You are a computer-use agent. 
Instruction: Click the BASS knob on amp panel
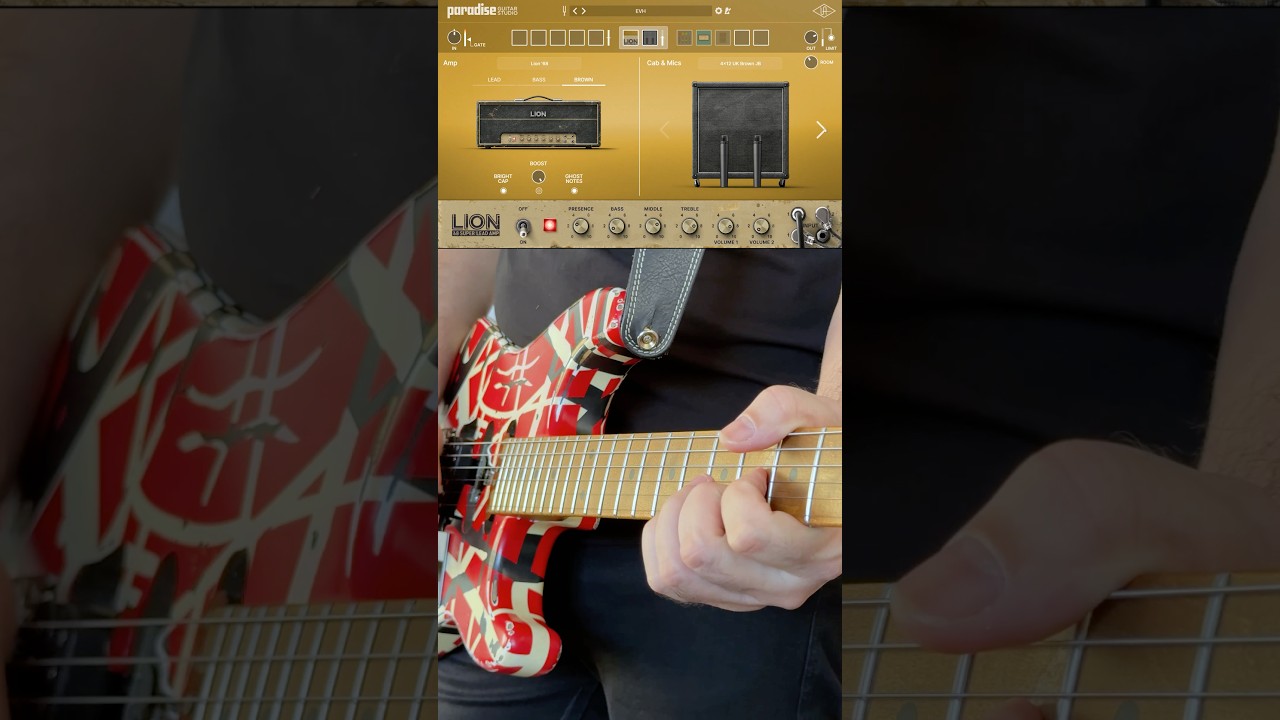pyautogui.click(x=617, y=226)
